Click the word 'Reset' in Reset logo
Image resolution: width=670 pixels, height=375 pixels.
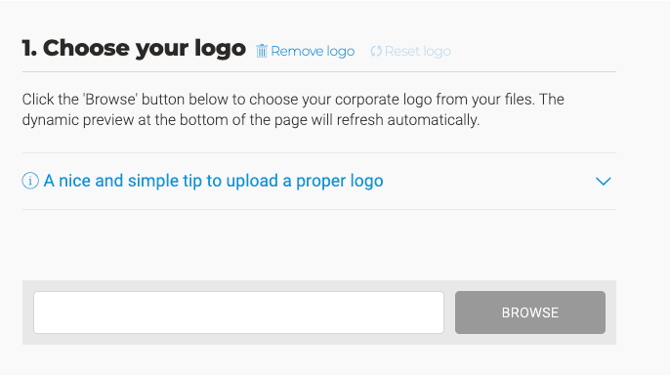click(x=402, y=51)
